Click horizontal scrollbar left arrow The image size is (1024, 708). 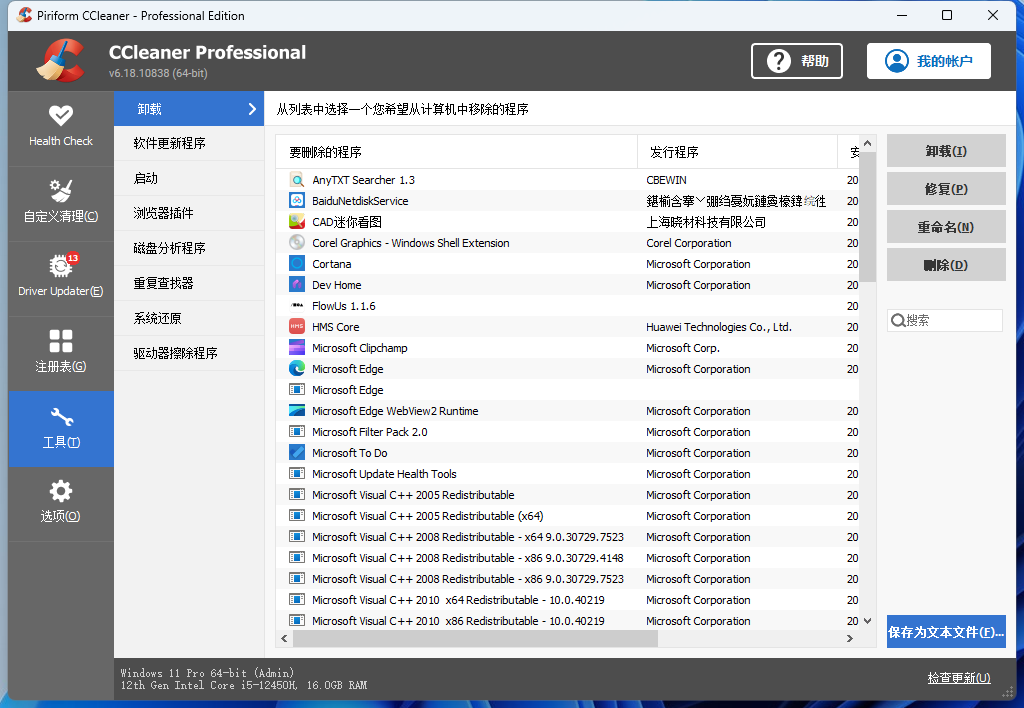[284, 638]
